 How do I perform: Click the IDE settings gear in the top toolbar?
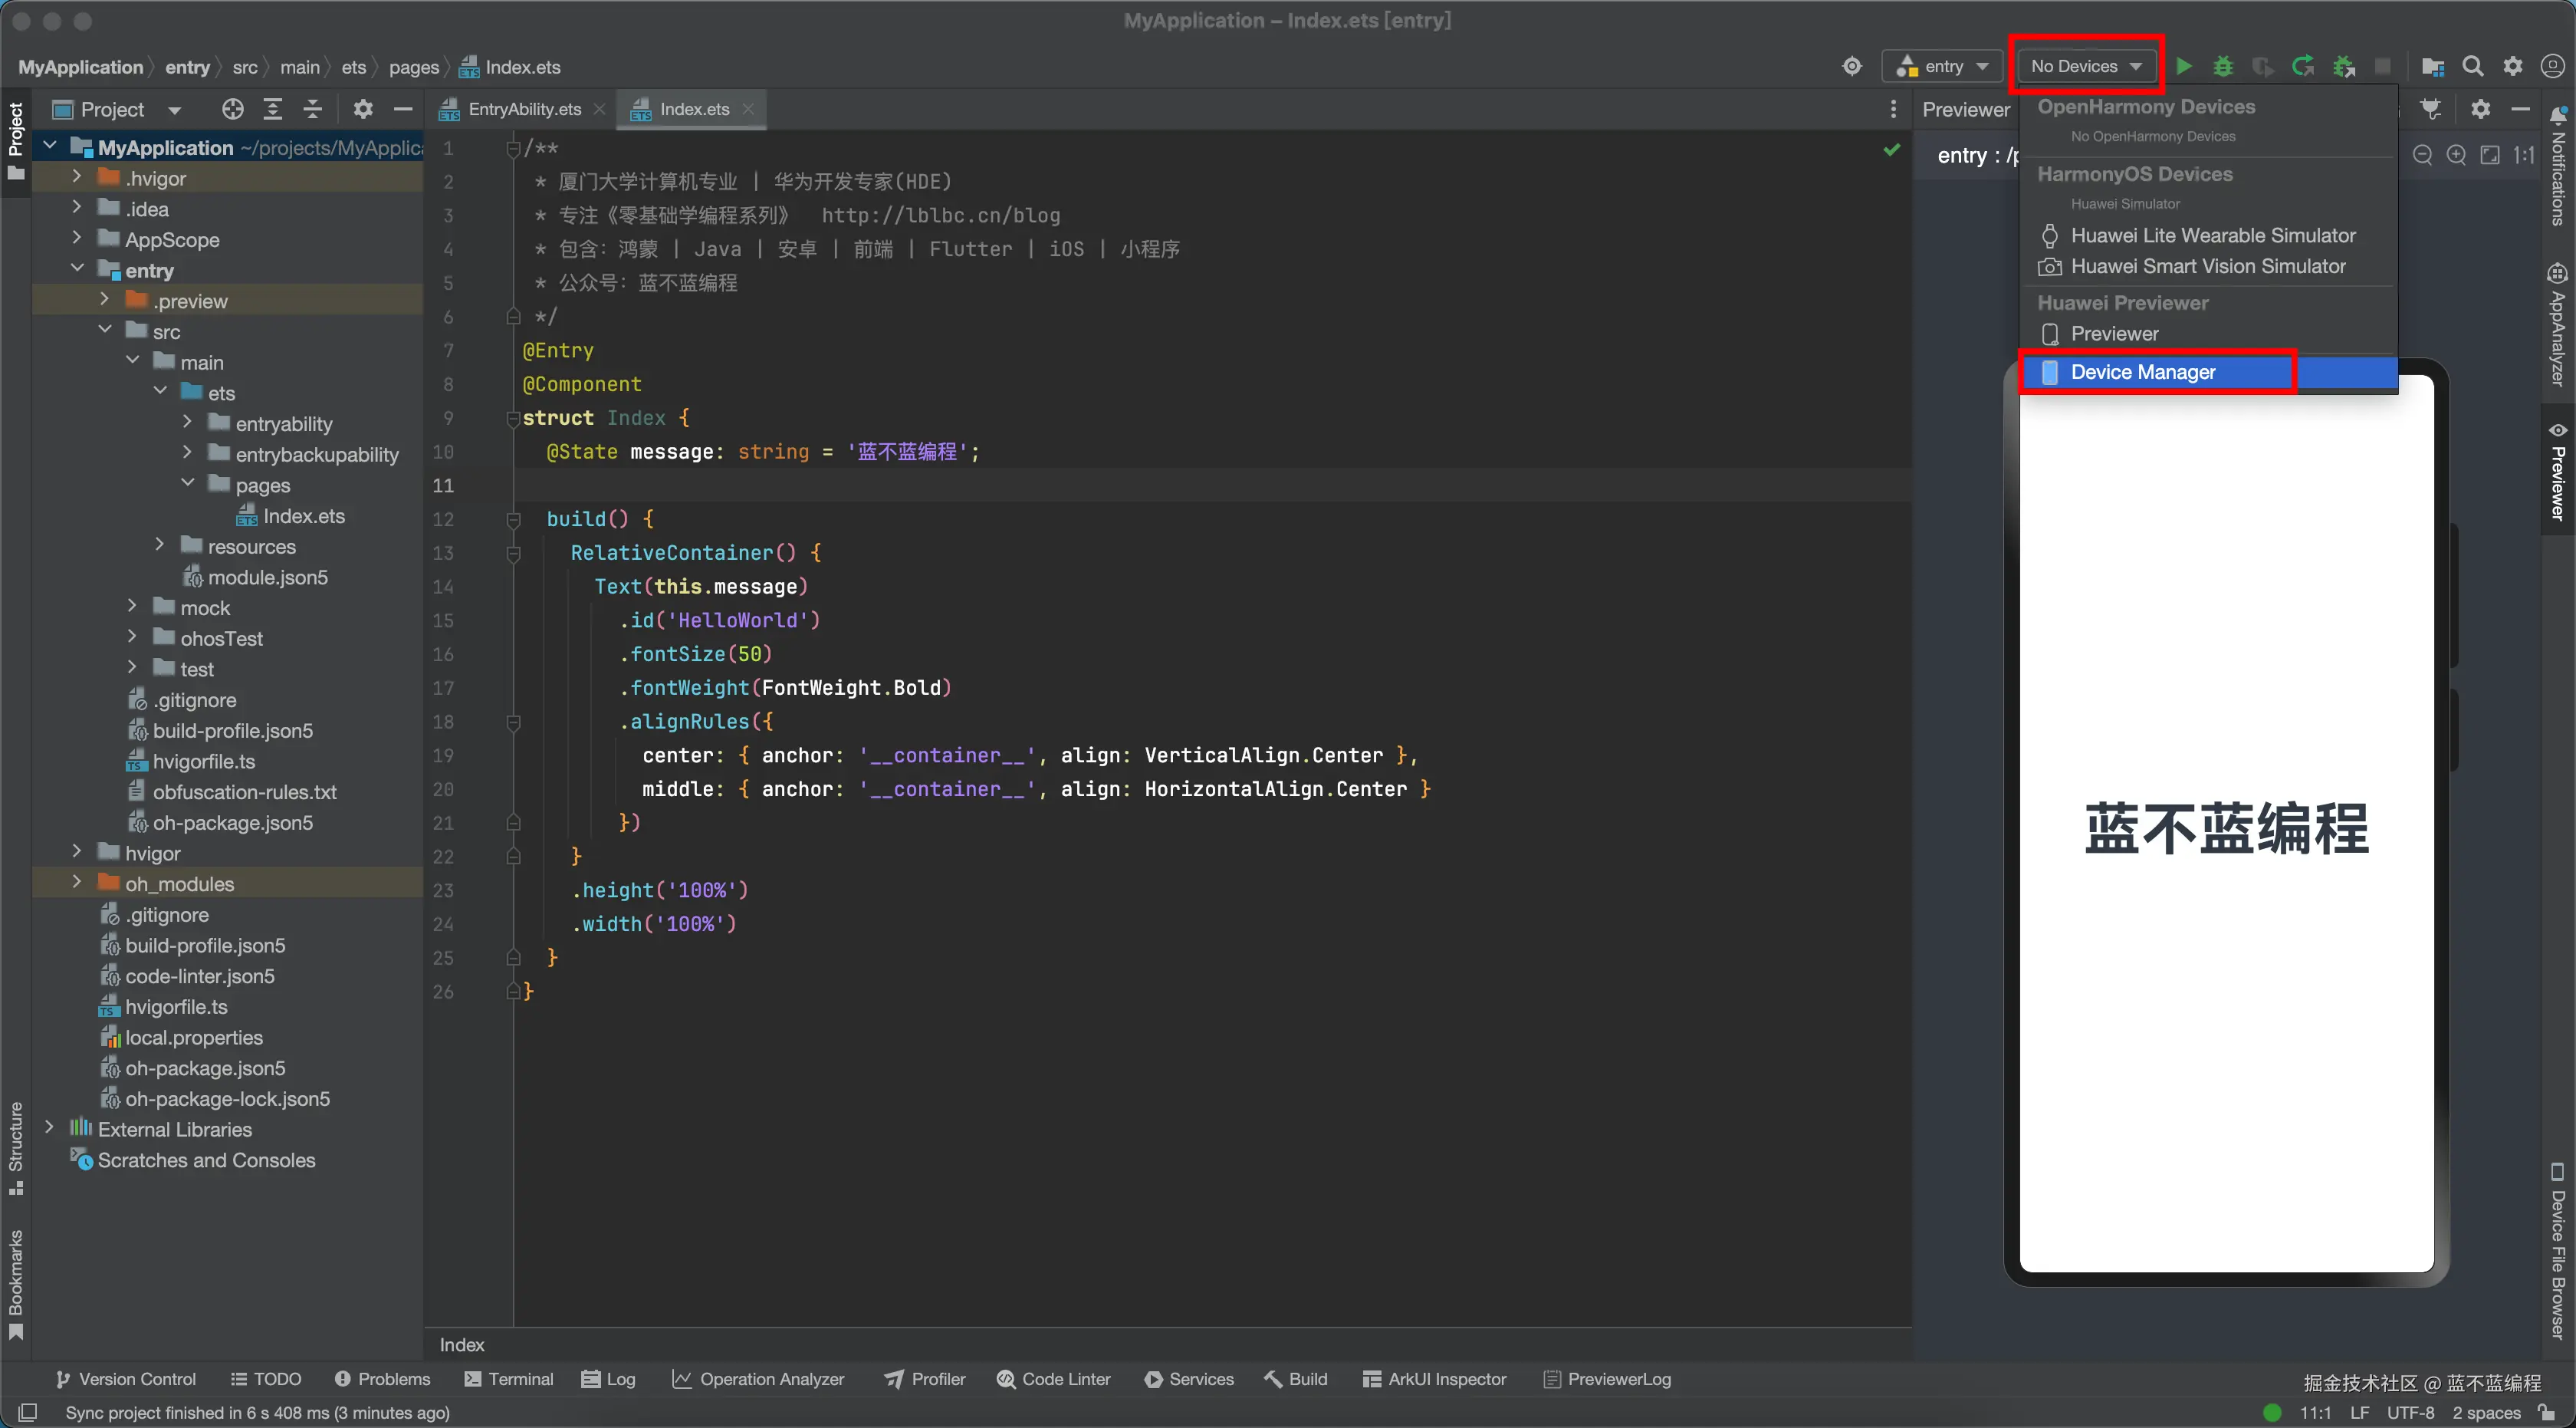coord(2513,66)
